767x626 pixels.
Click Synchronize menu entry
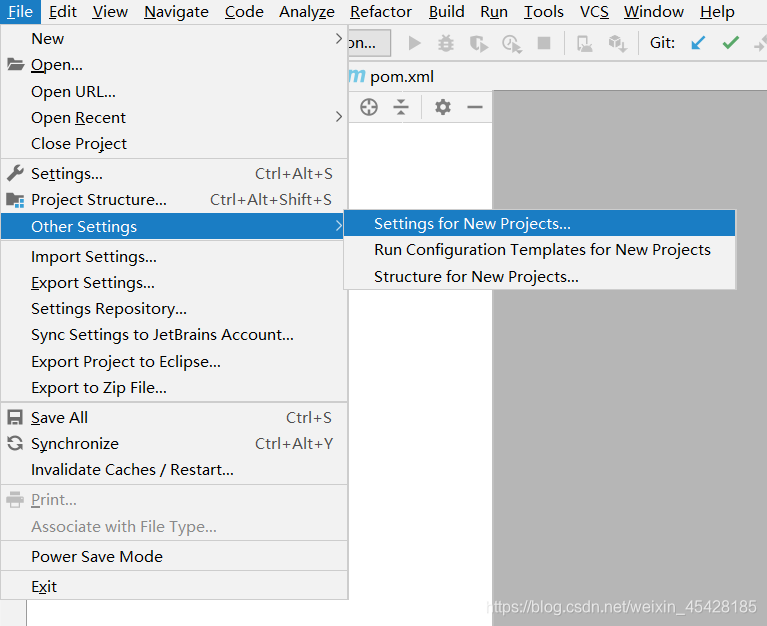[174, 444]
